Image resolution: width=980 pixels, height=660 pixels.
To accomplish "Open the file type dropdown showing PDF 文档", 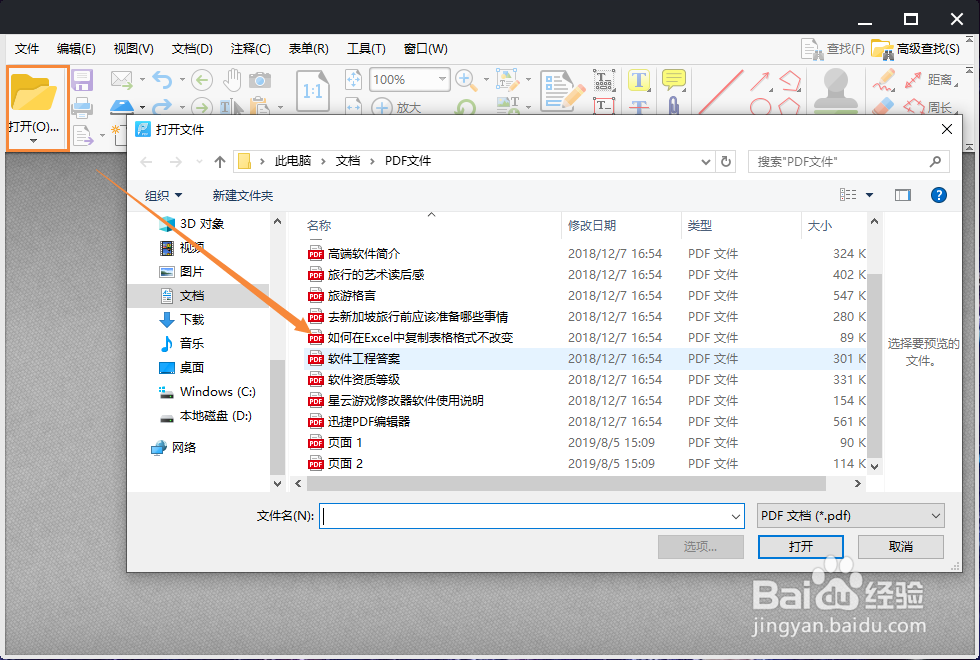I will 849,515.
